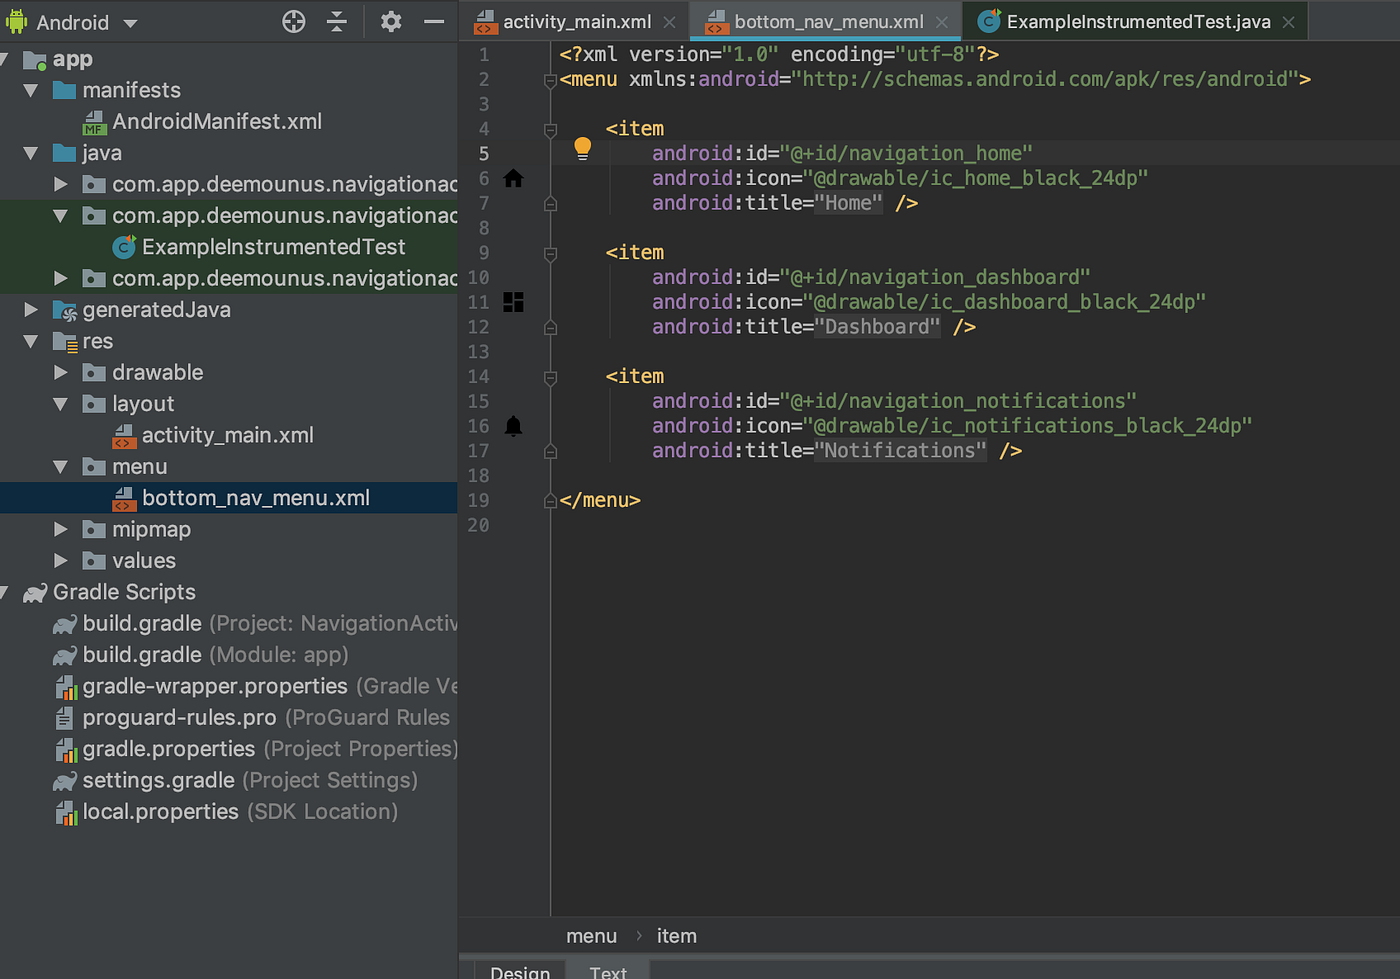Open the Android project view dropdown
Image resolution: width=1400 pixels, height=979 pixels.
[129, 21]
